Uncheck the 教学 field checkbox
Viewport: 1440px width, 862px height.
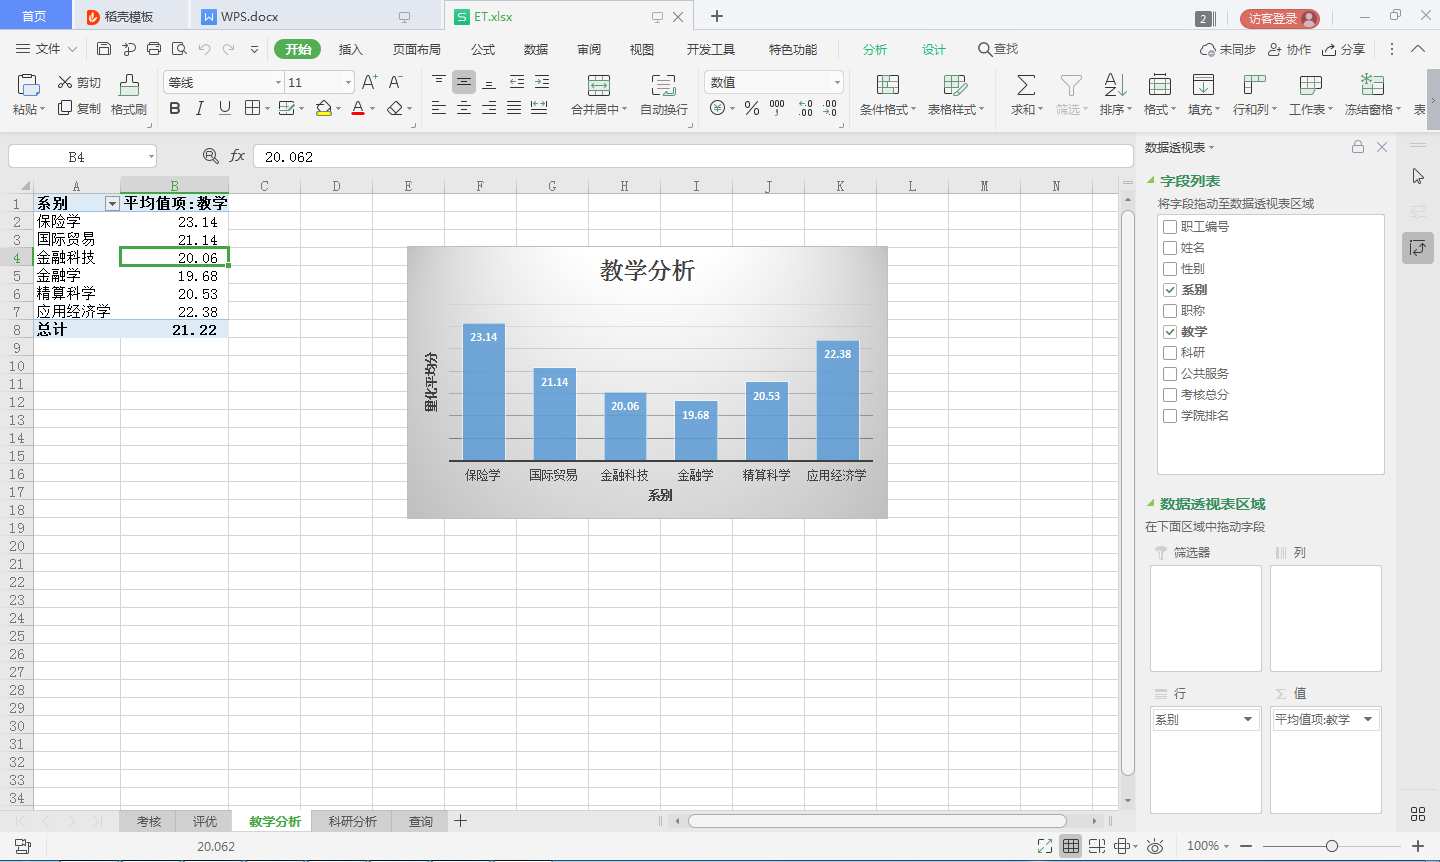(x=1170, y=332)
